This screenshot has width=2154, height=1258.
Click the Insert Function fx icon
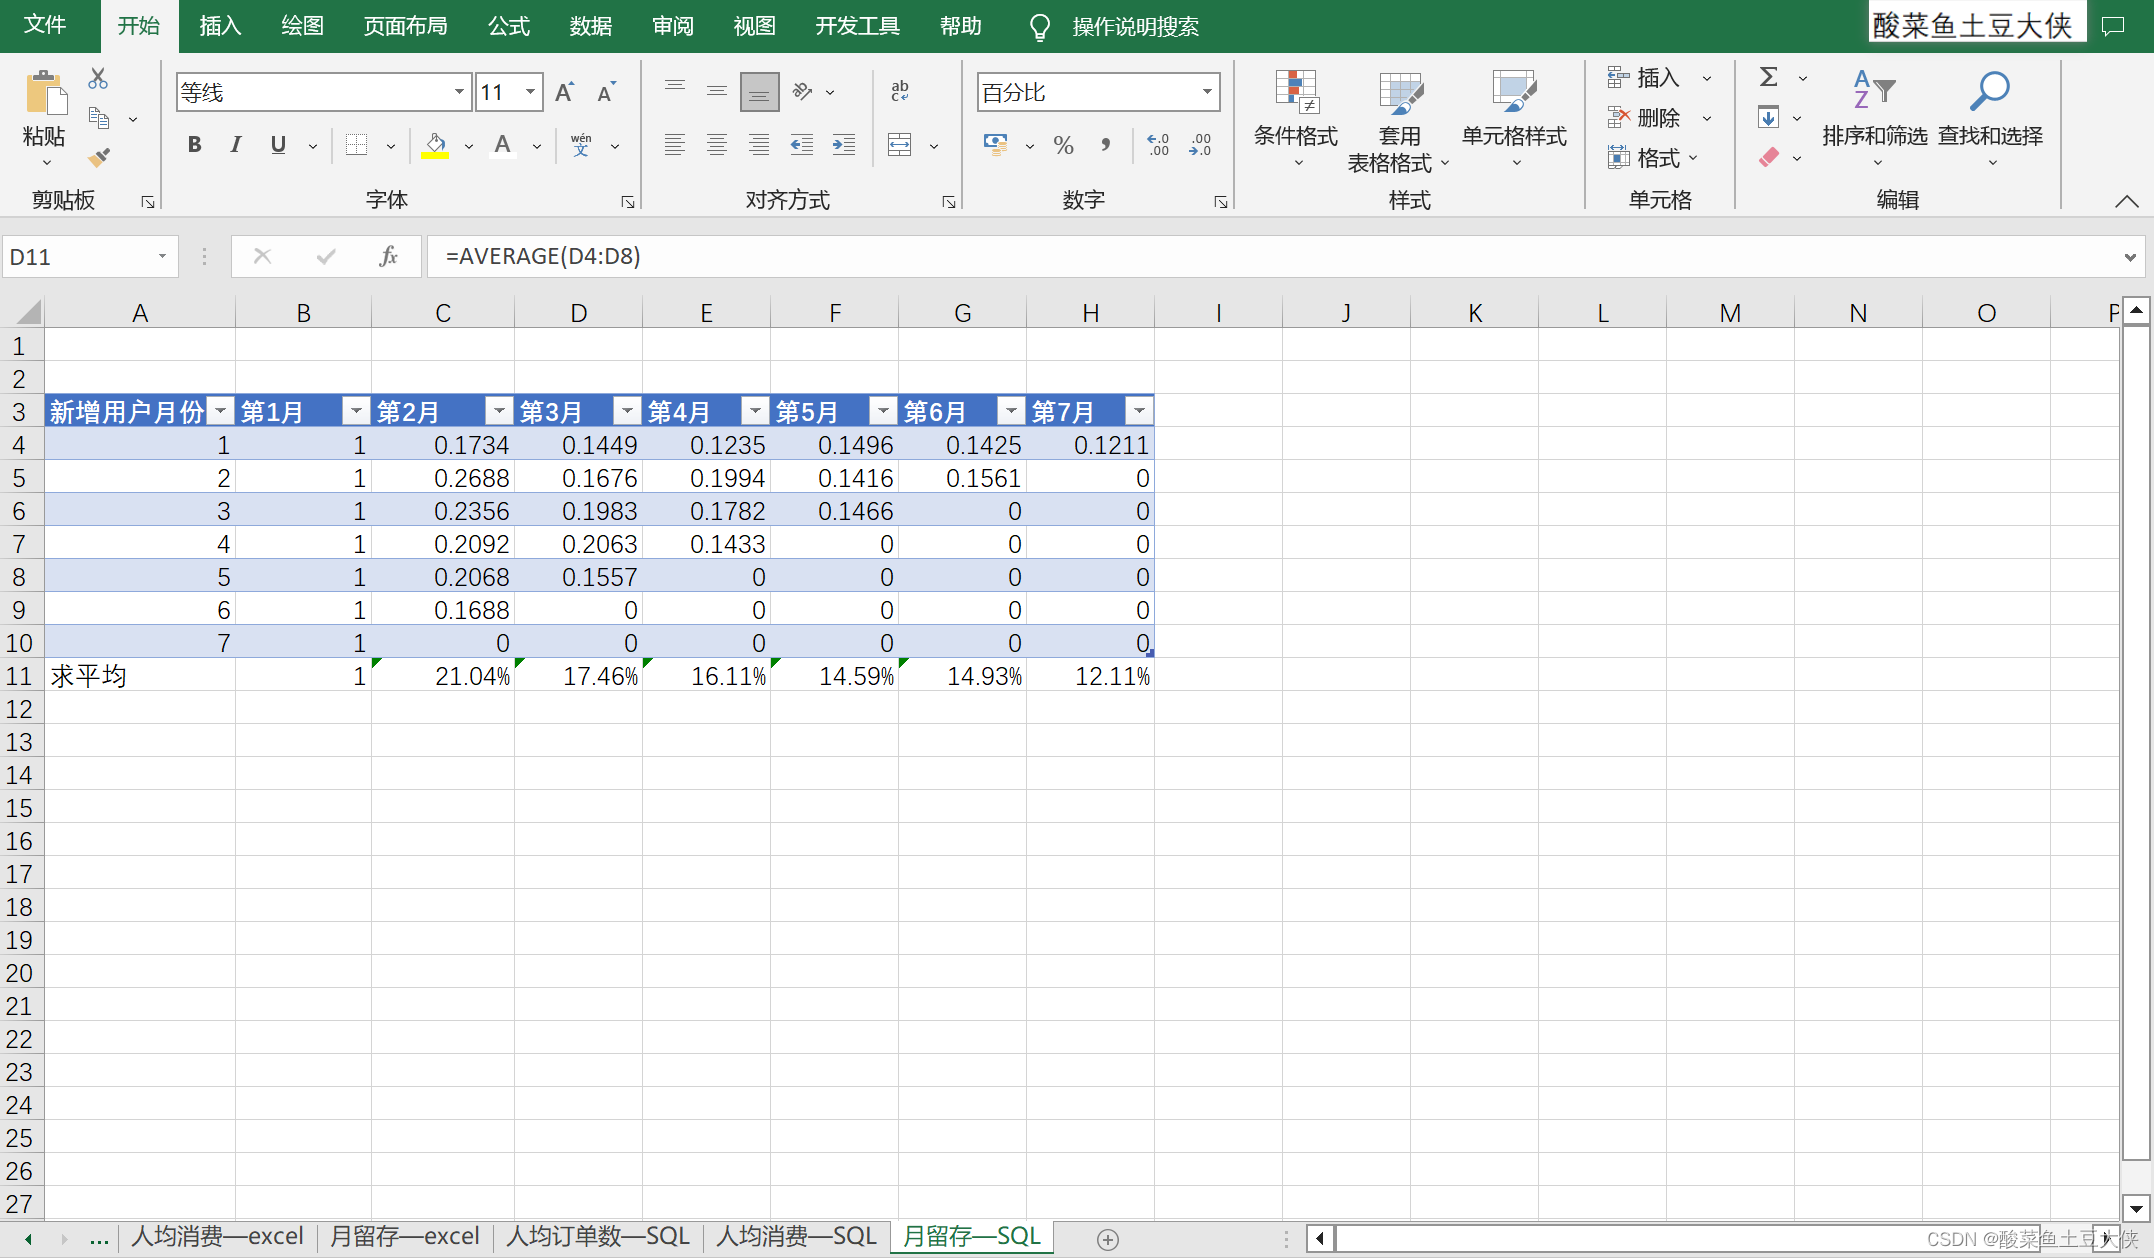(388, 257)
